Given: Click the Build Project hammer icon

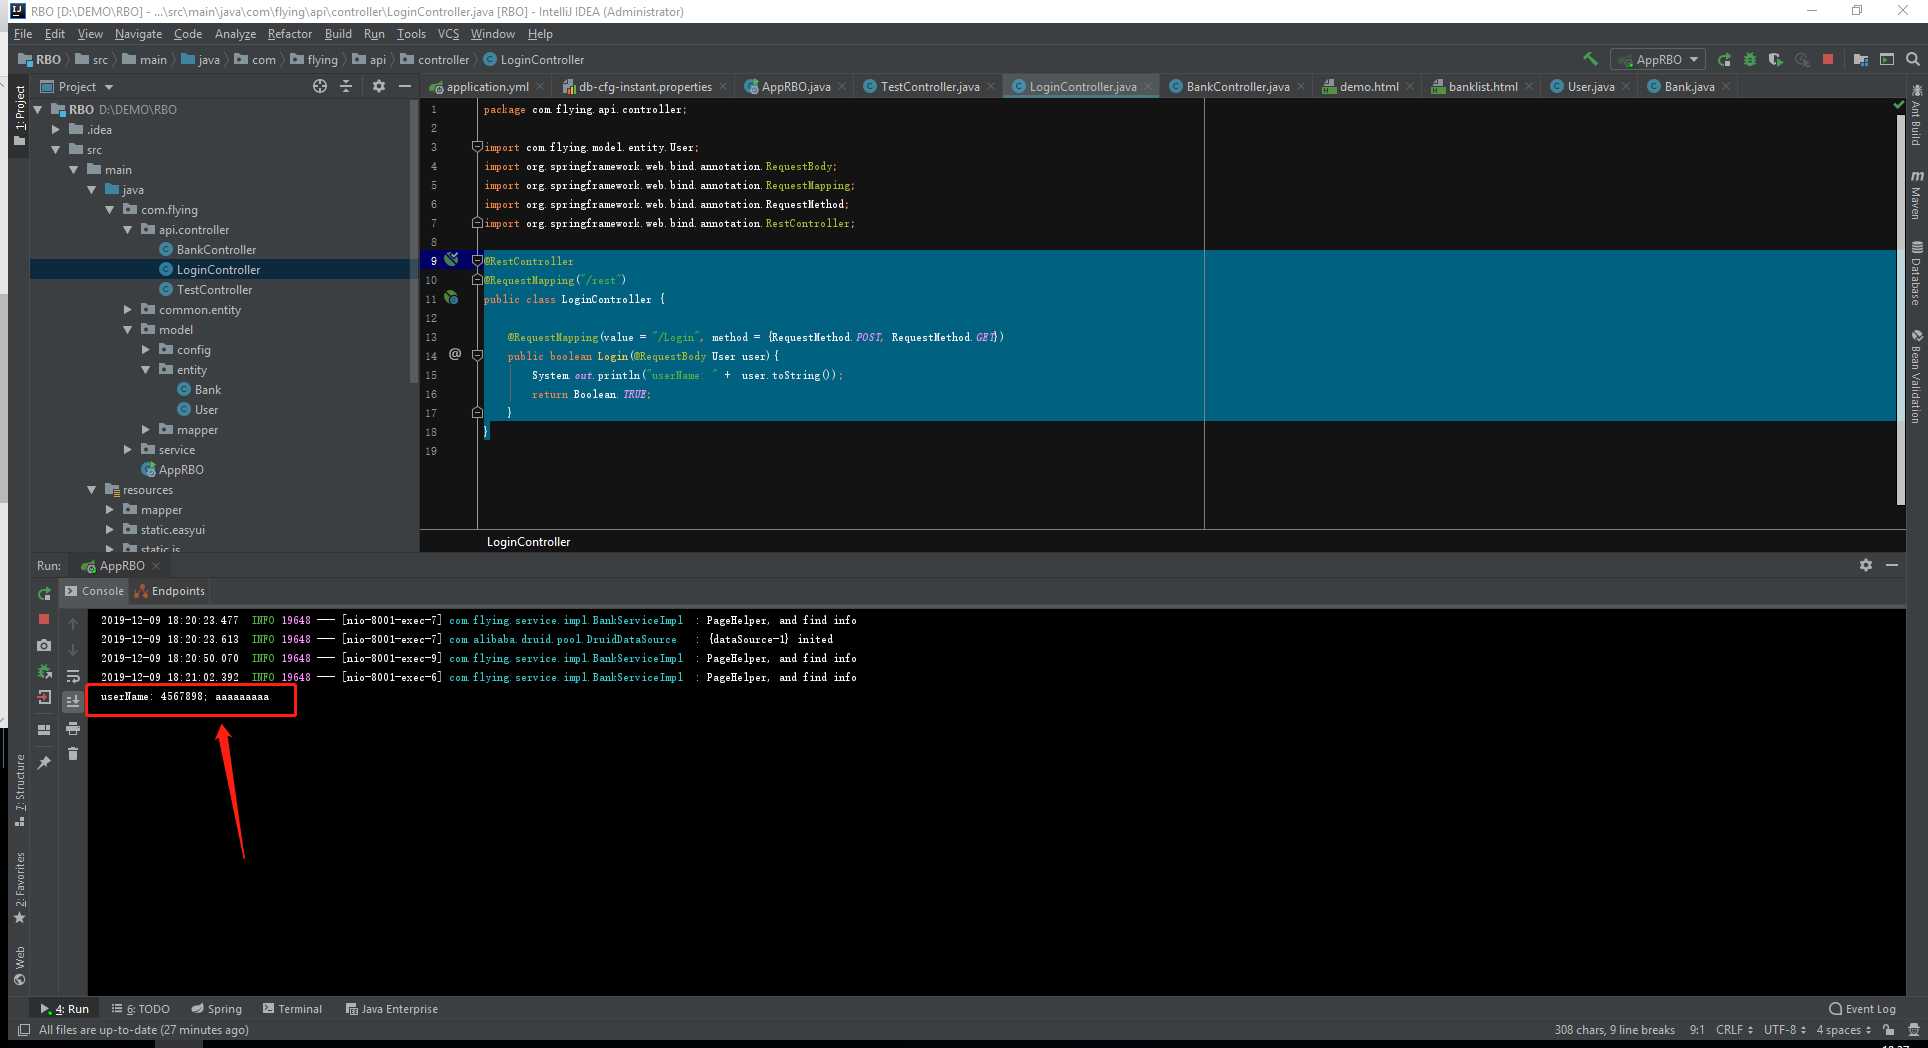Looking at the screenshot, I should tap(1590, 59).
